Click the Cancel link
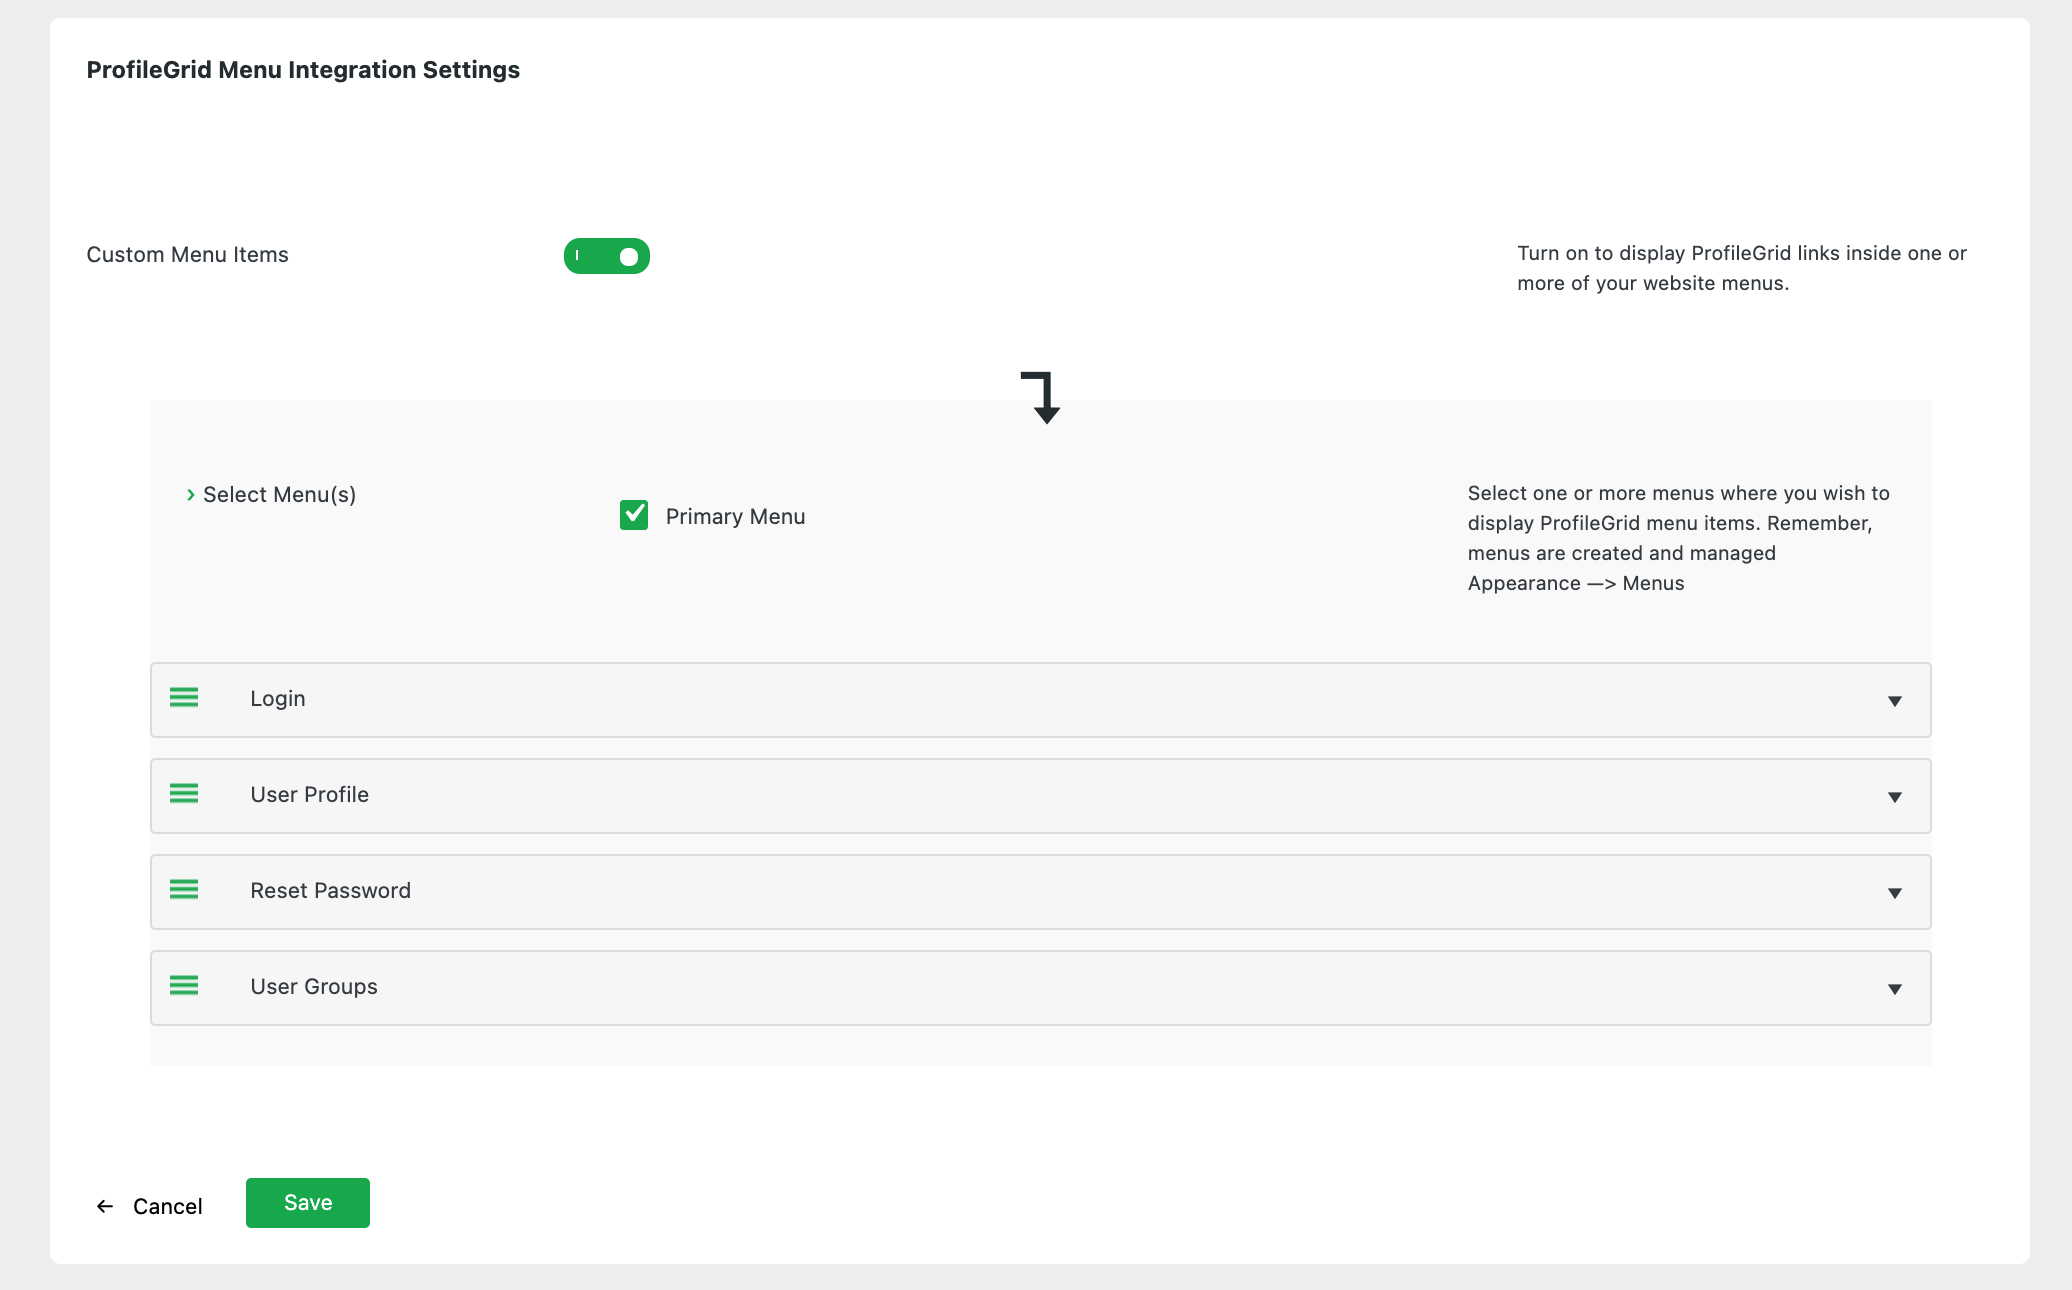The height and width of the screenshot is (1290, 2072). tap(167, 1207)
